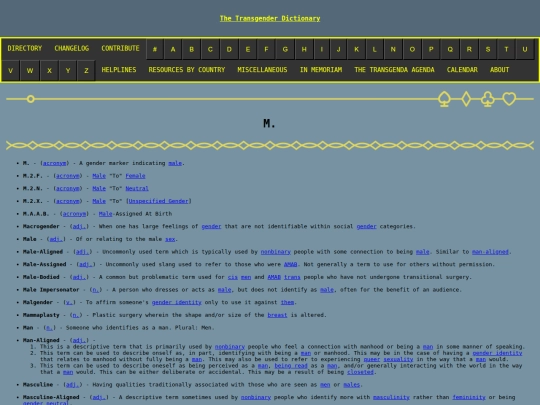Open man-aligned link in Male-Aligned entry
Image resolution: width=540 pixels, height=405 pixels.
pos(490,252)
